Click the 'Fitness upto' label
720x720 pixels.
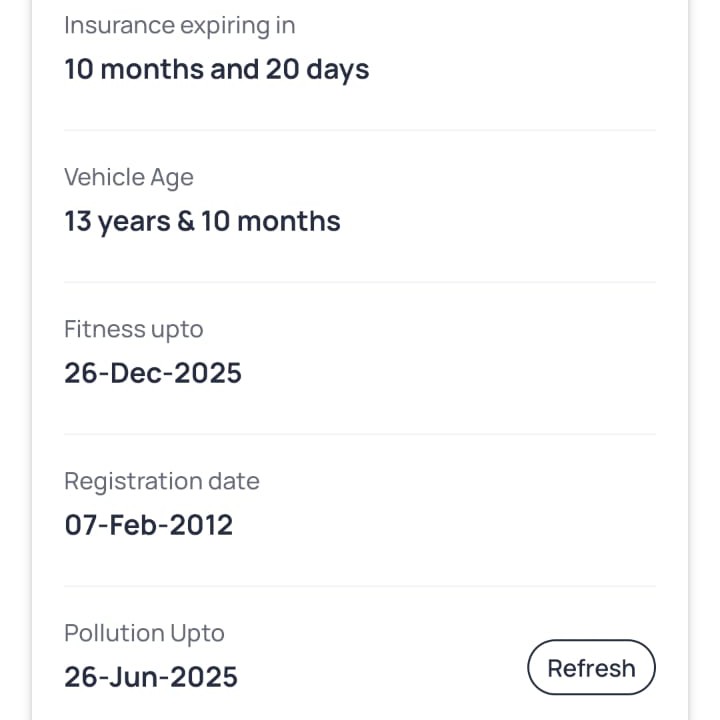click(x=133, y=330)
